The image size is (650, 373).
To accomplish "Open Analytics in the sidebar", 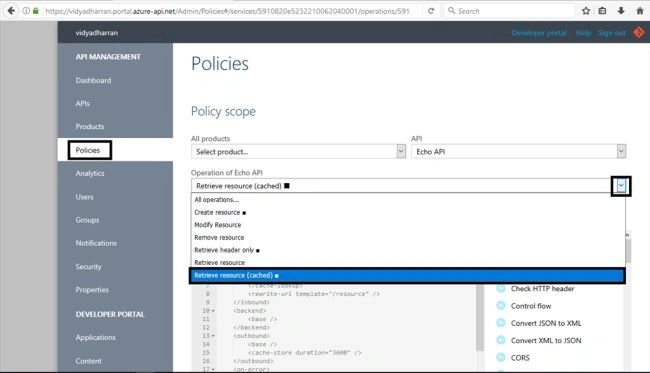I will pyautogui.click(x=90, y=173).
